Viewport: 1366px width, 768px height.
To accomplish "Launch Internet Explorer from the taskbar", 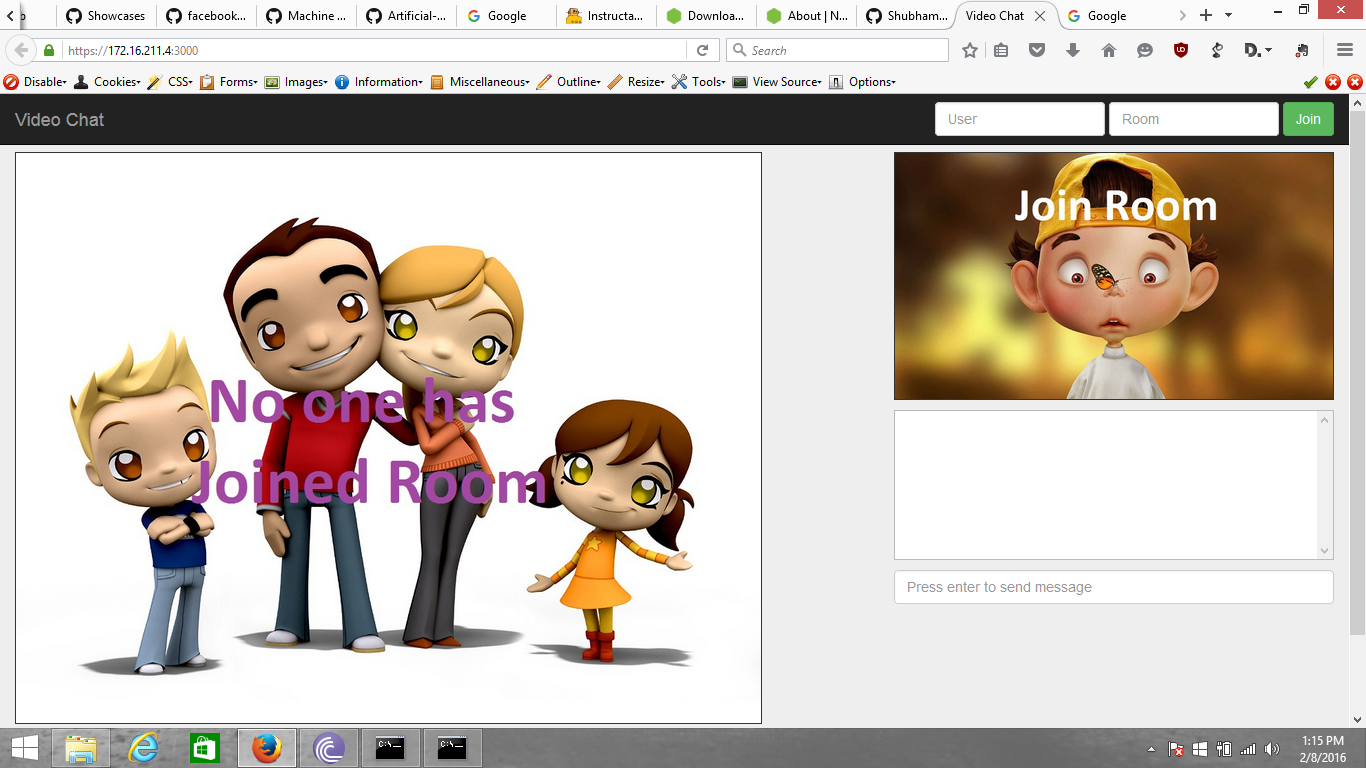I will [x=142, y=747].
